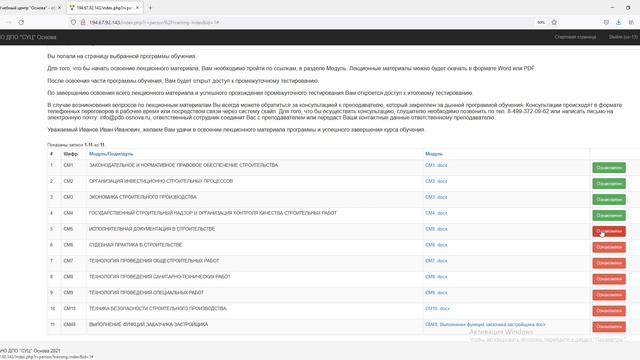Mark CM10 as read with the red 'Ознакомлен' button
This screenshot has width=640, height=360.
coord(609,311)
